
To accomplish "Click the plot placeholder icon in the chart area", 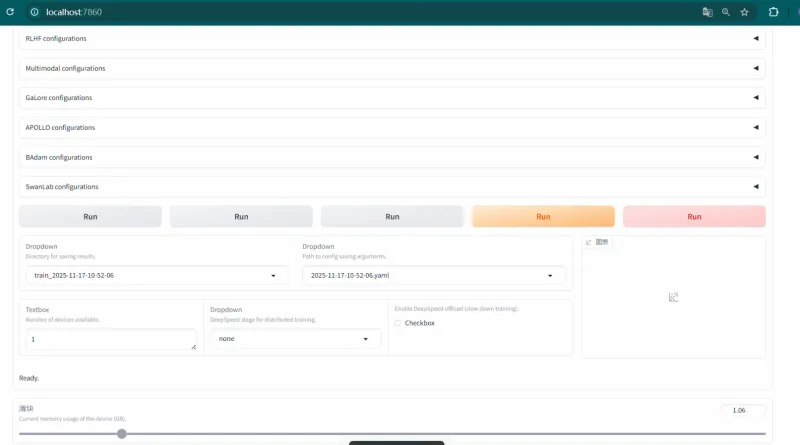I will coord(673,297).
